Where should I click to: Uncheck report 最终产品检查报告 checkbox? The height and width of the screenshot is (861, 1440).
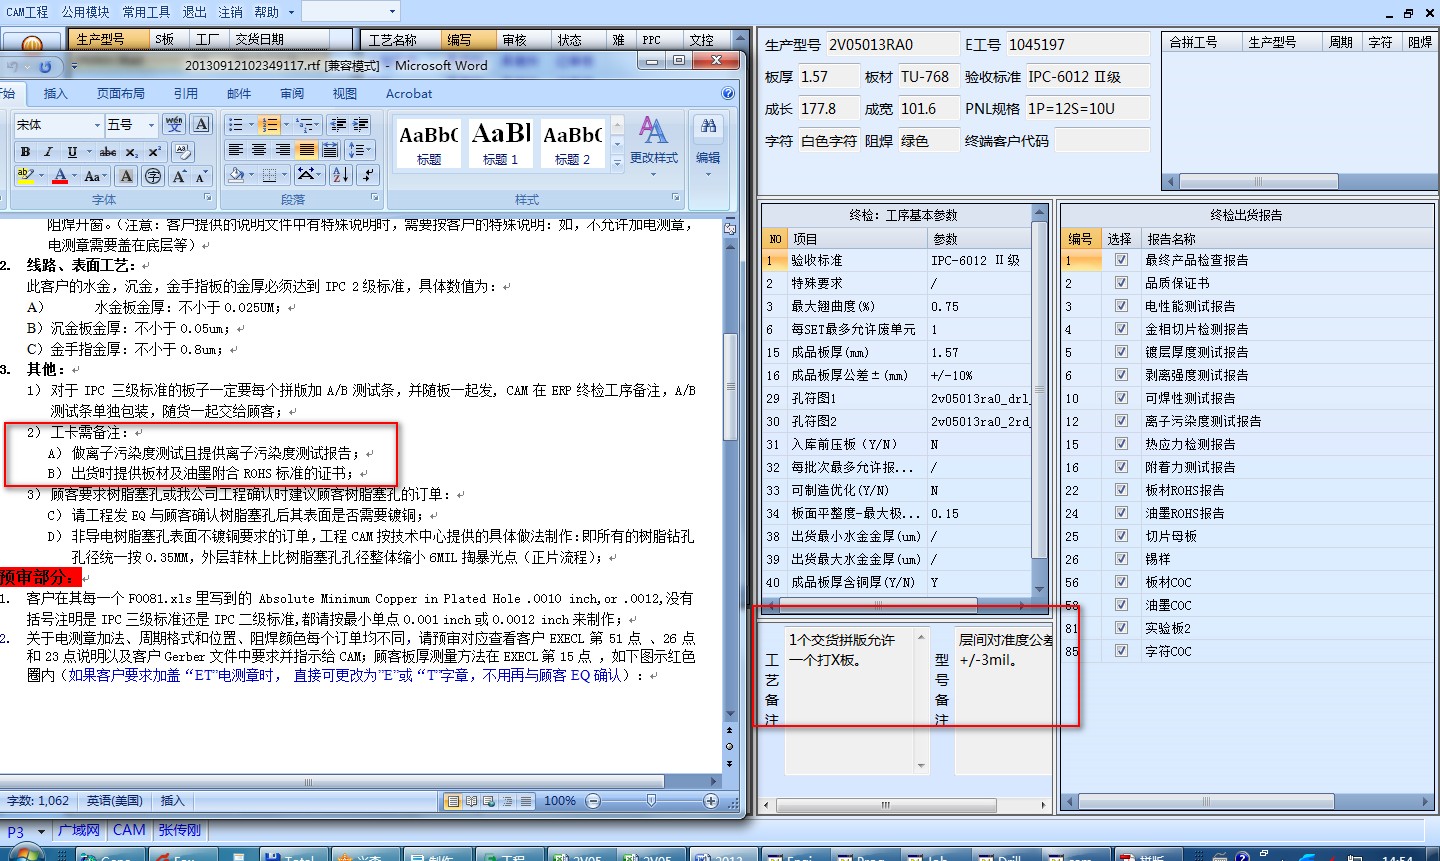pyautogui.click(x=1121, y=260)
